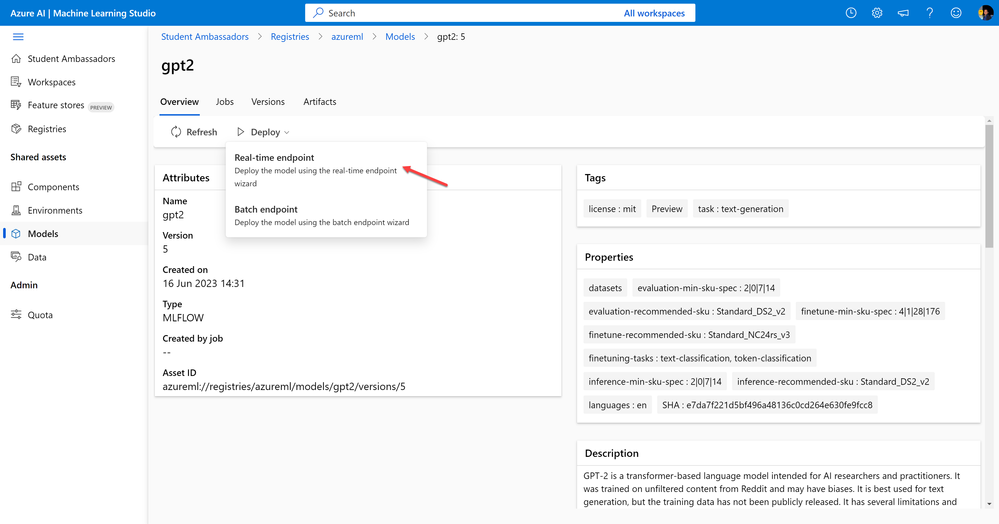The height and width of the screenshot is (524, 999).
Task: Go to Models breadcrumb link
Action: tap(400, 37)
